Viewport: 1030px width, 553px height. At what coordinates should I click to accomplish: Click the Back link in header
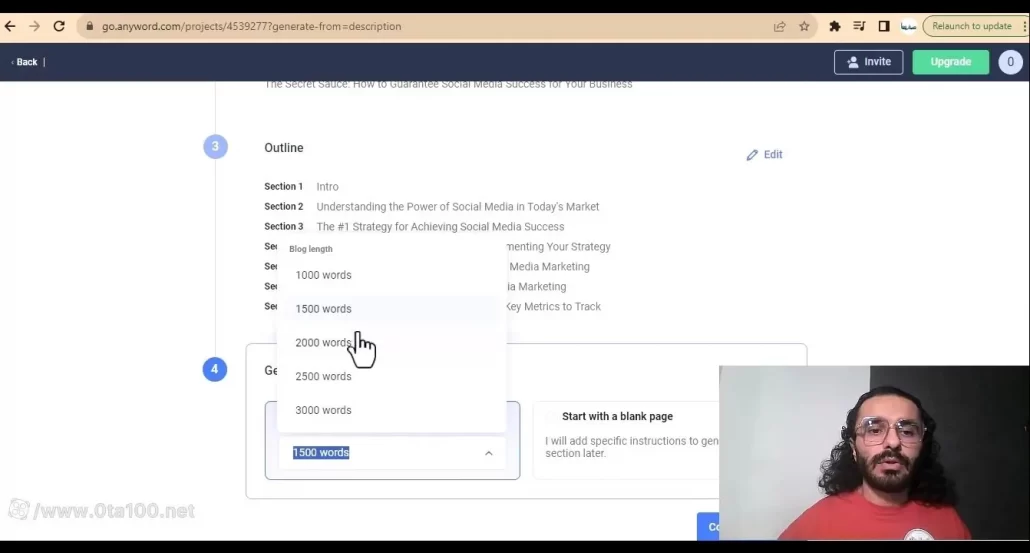(x=26, y=62)
